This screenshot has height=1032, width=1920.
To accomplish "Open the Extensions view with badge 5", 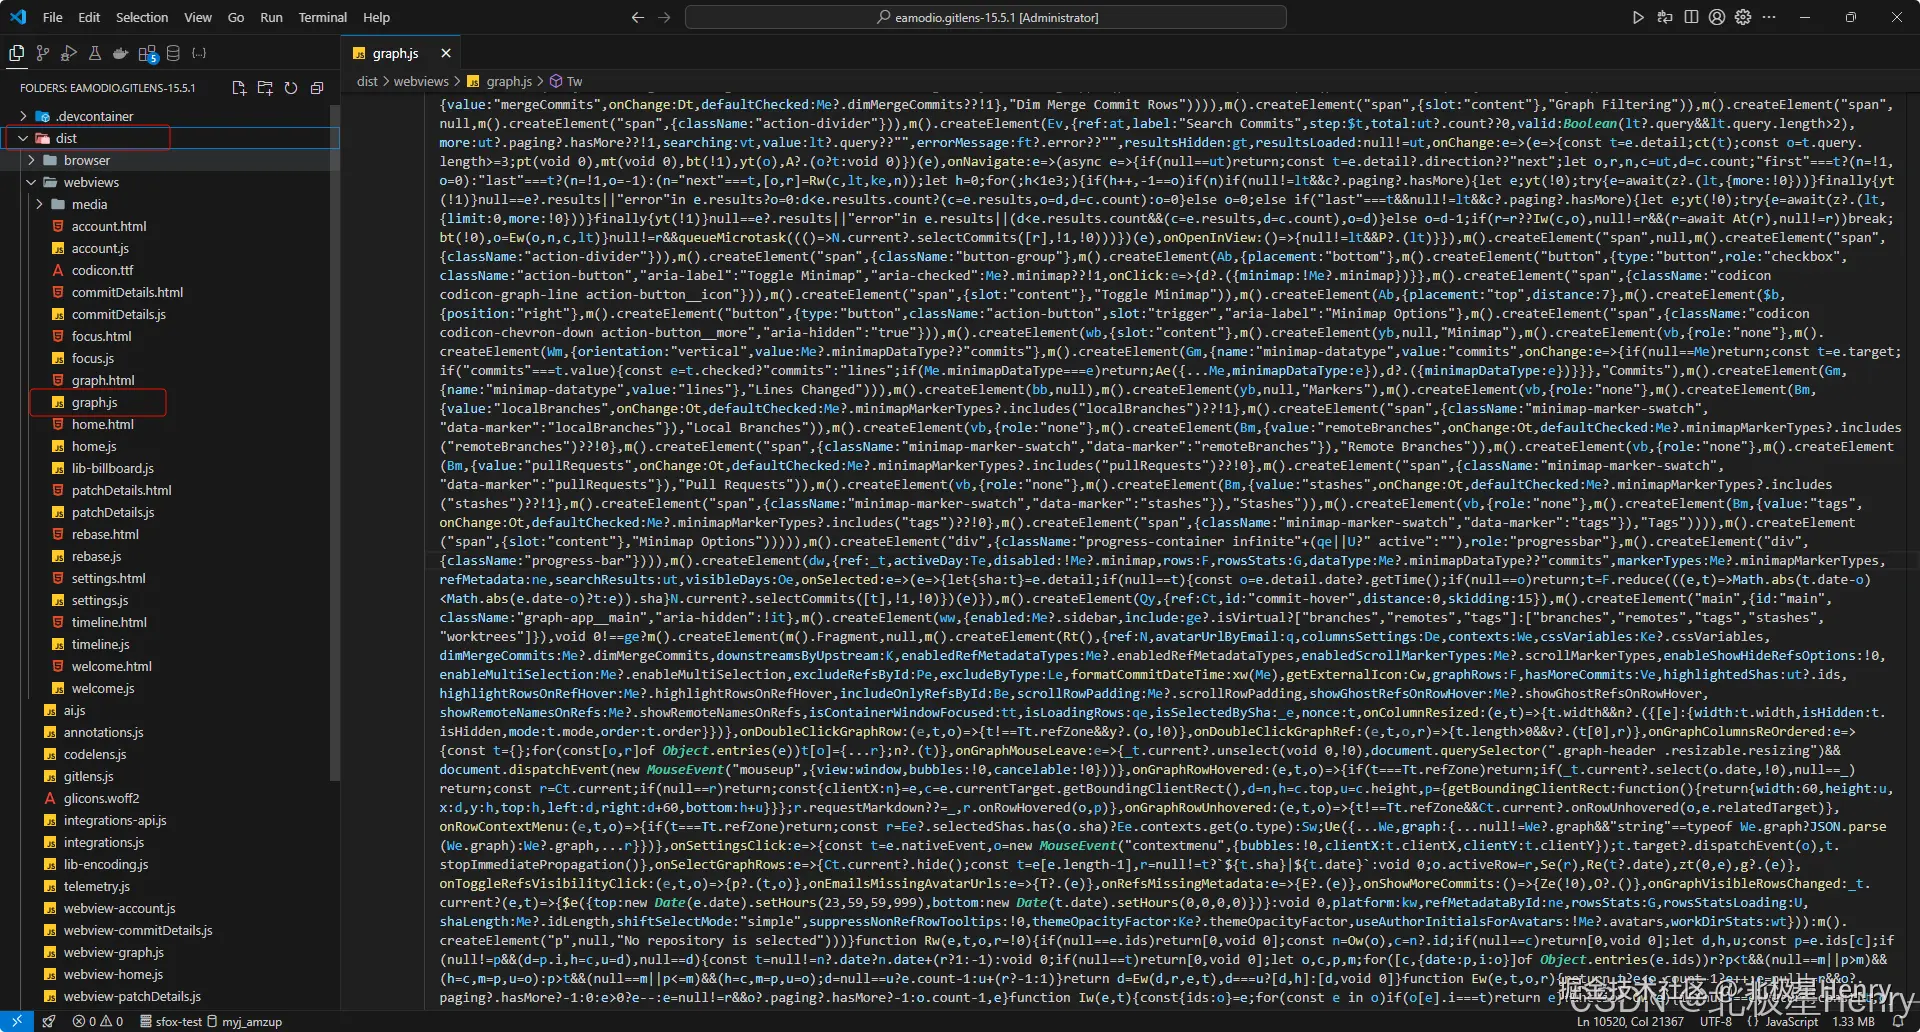I will click(x=148, y=54).
